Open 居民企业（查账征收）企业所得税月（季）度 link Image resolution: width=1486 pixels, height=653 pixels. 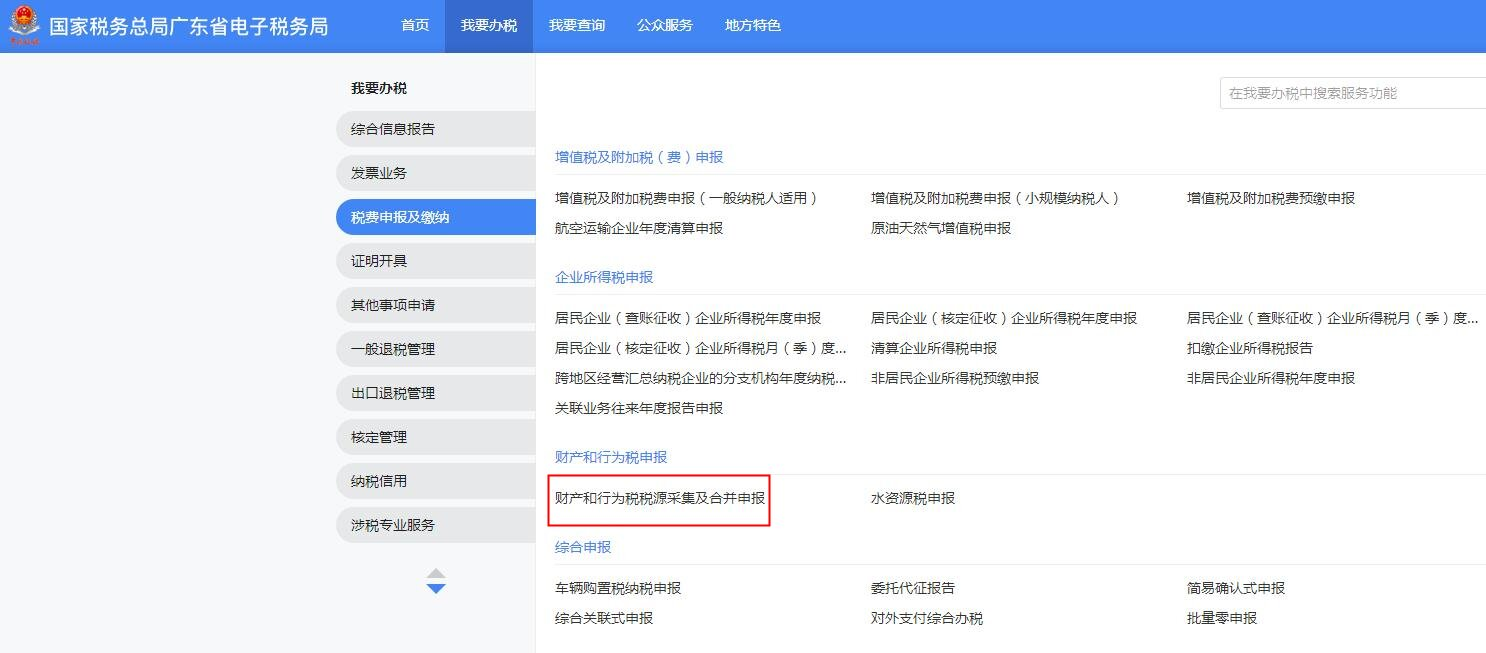1333,318
